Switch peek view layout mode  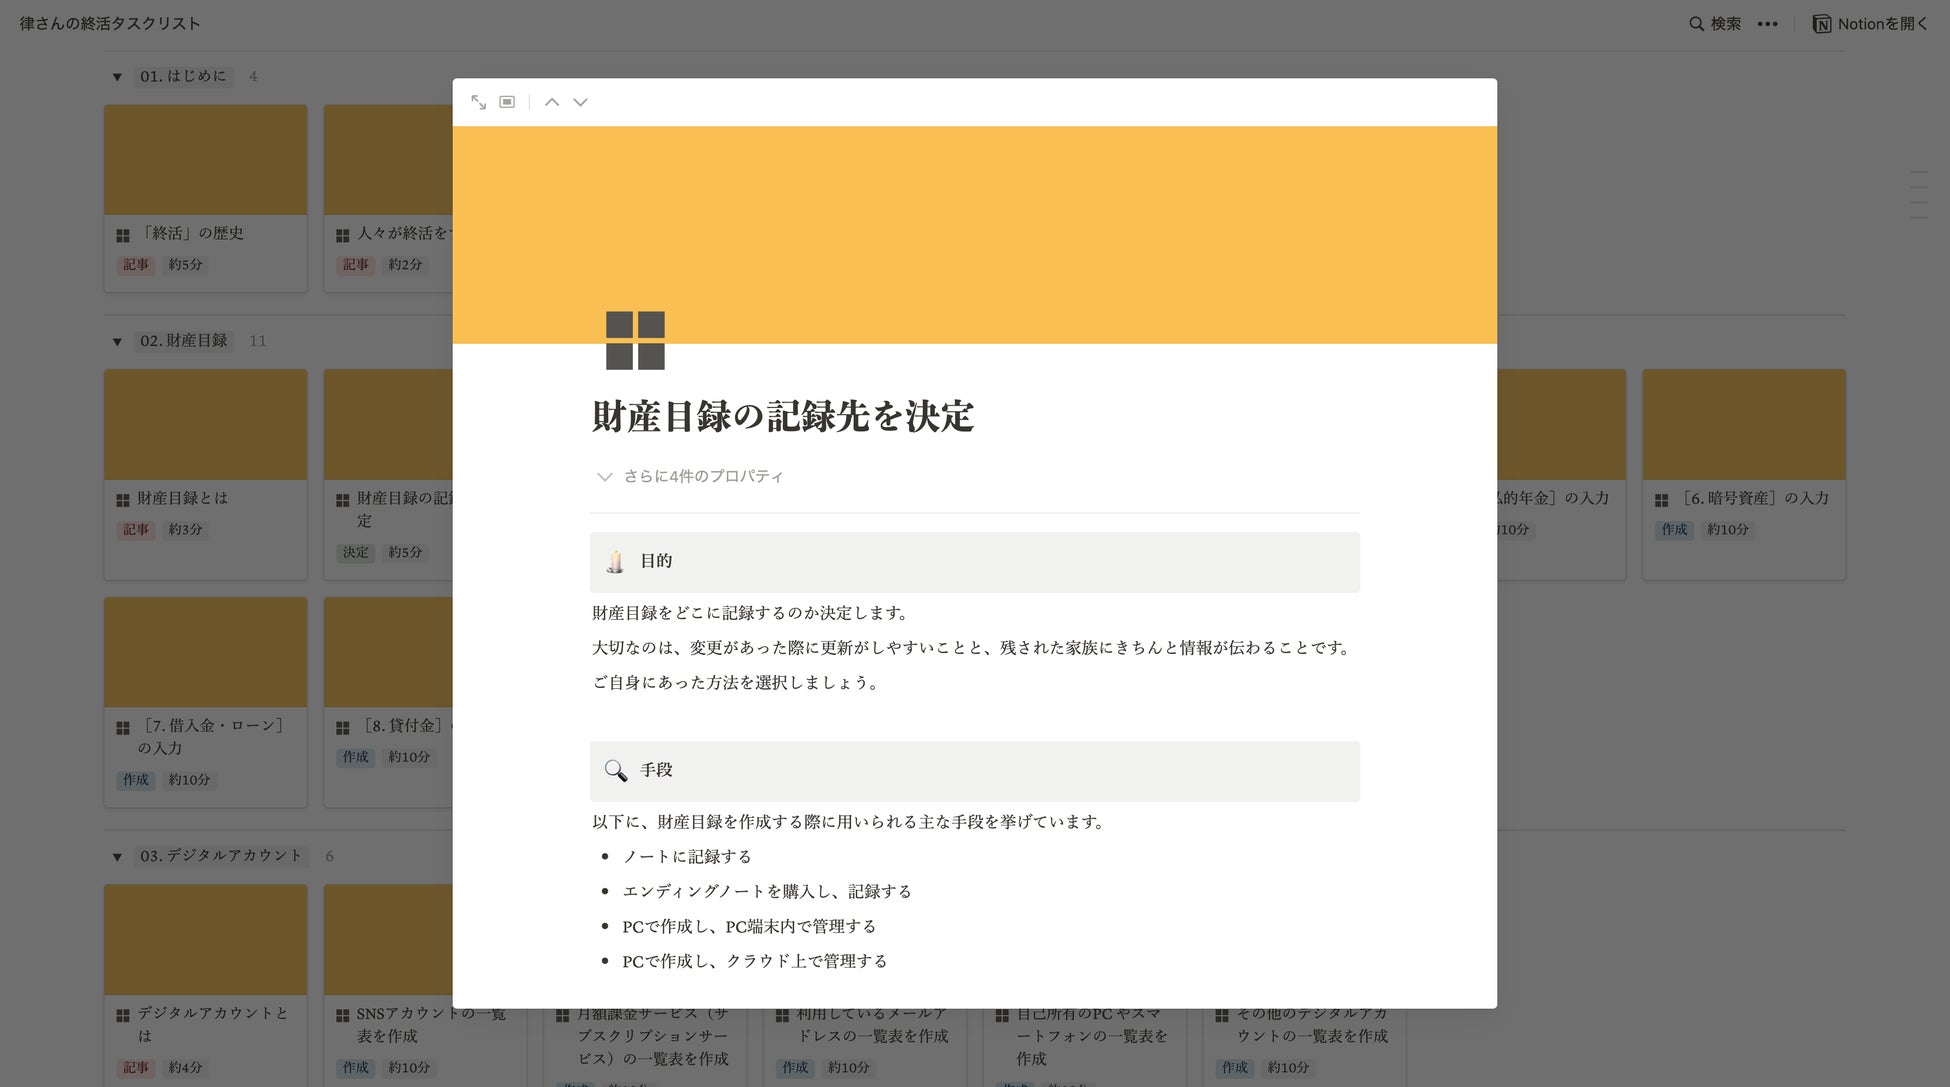point(507,102)
